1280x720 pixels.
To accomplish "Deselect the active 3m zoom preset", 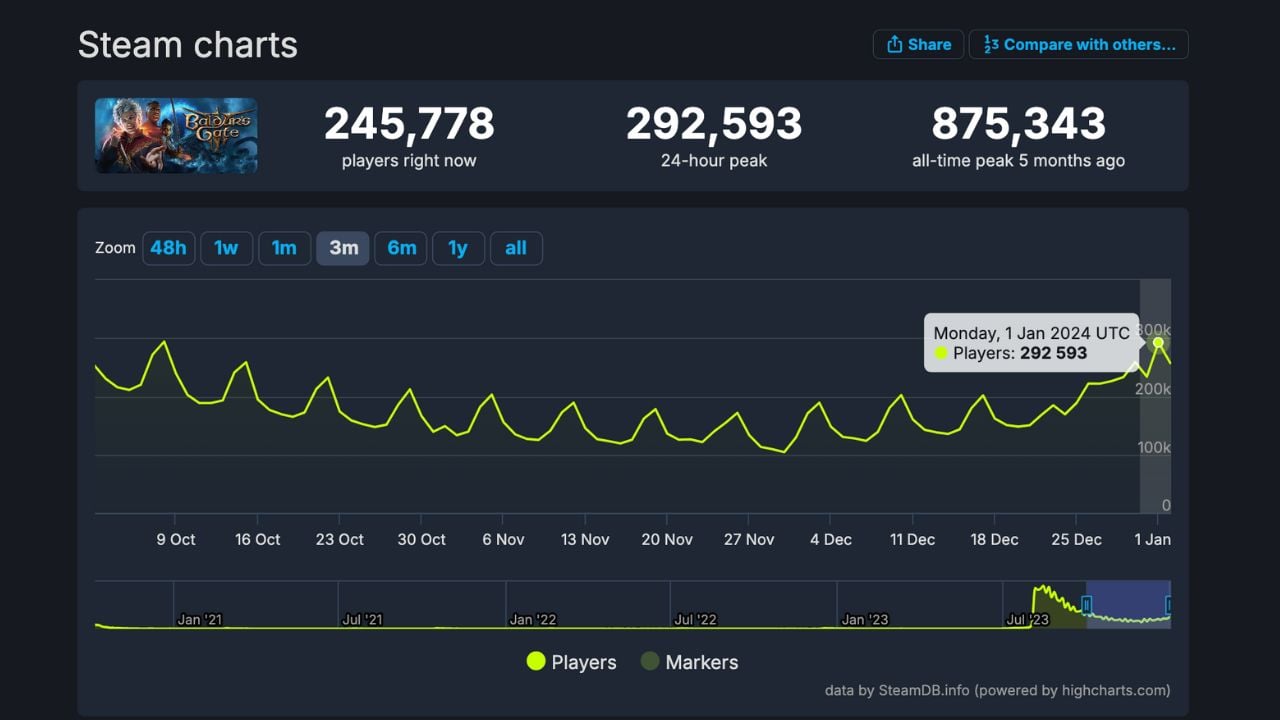I will tap(342, 248).
